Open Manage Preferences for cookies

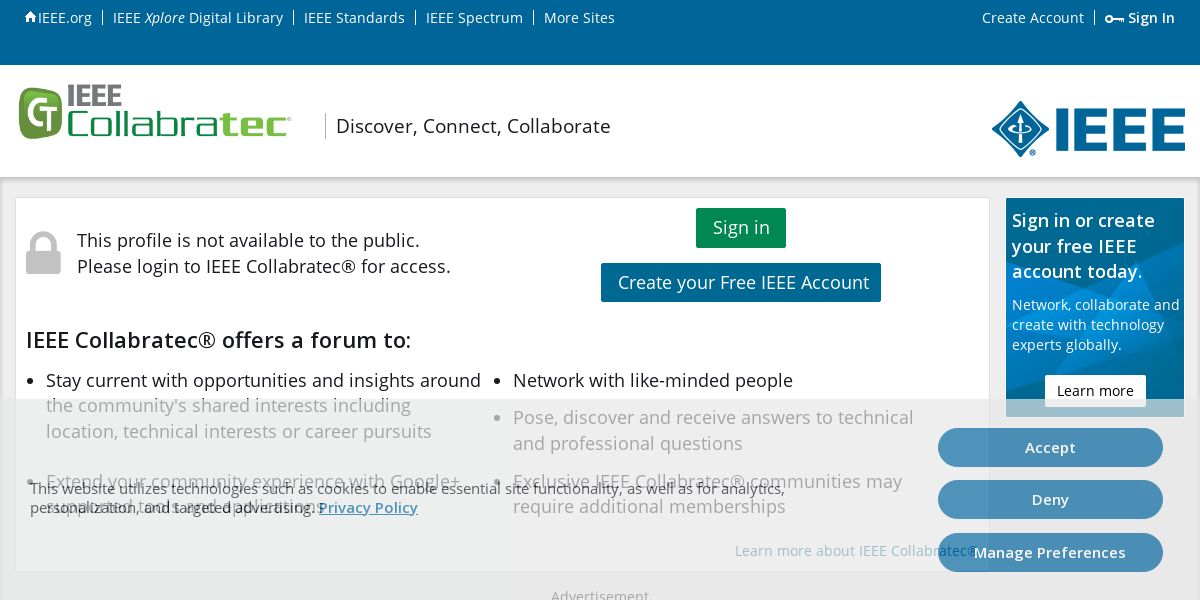tap(1050, 553)
